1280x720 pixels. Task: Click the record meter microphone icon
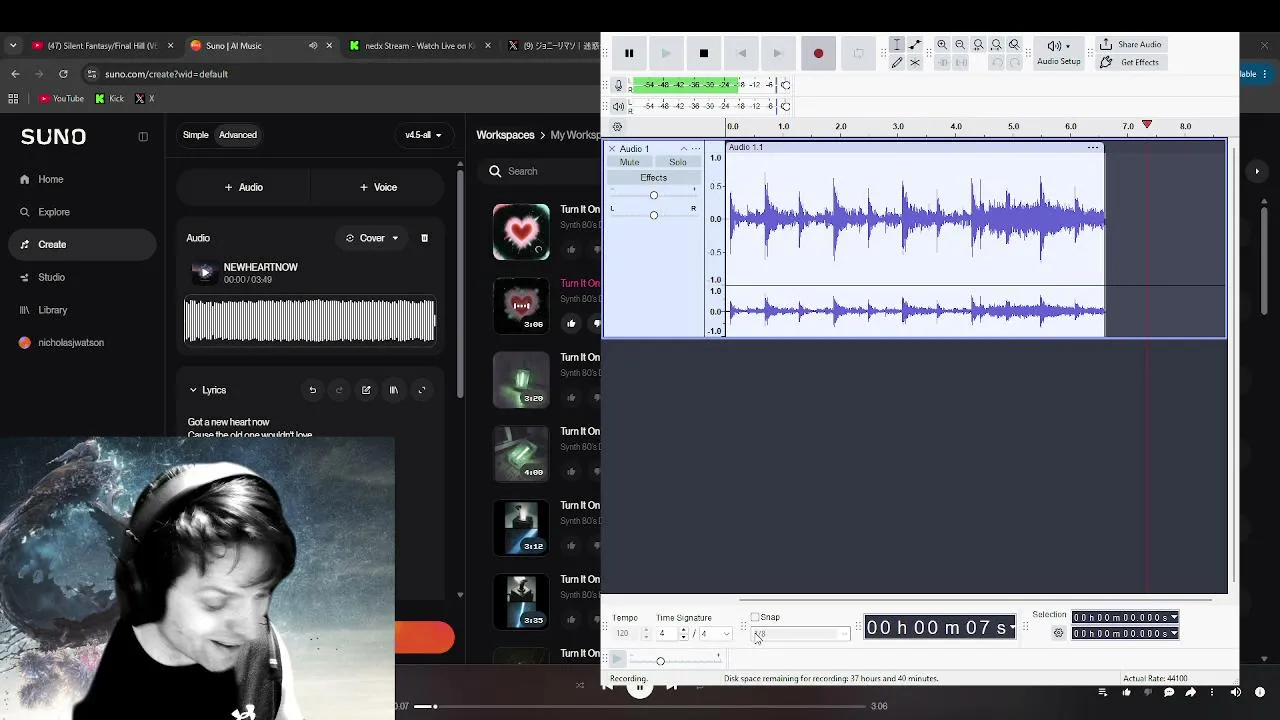pos(618,85)
